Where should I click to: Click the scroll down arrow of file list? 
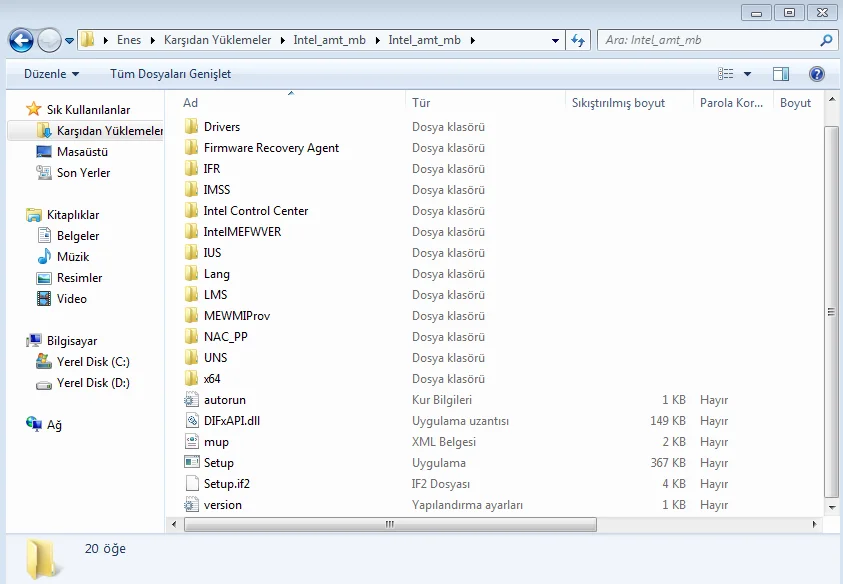832,507
